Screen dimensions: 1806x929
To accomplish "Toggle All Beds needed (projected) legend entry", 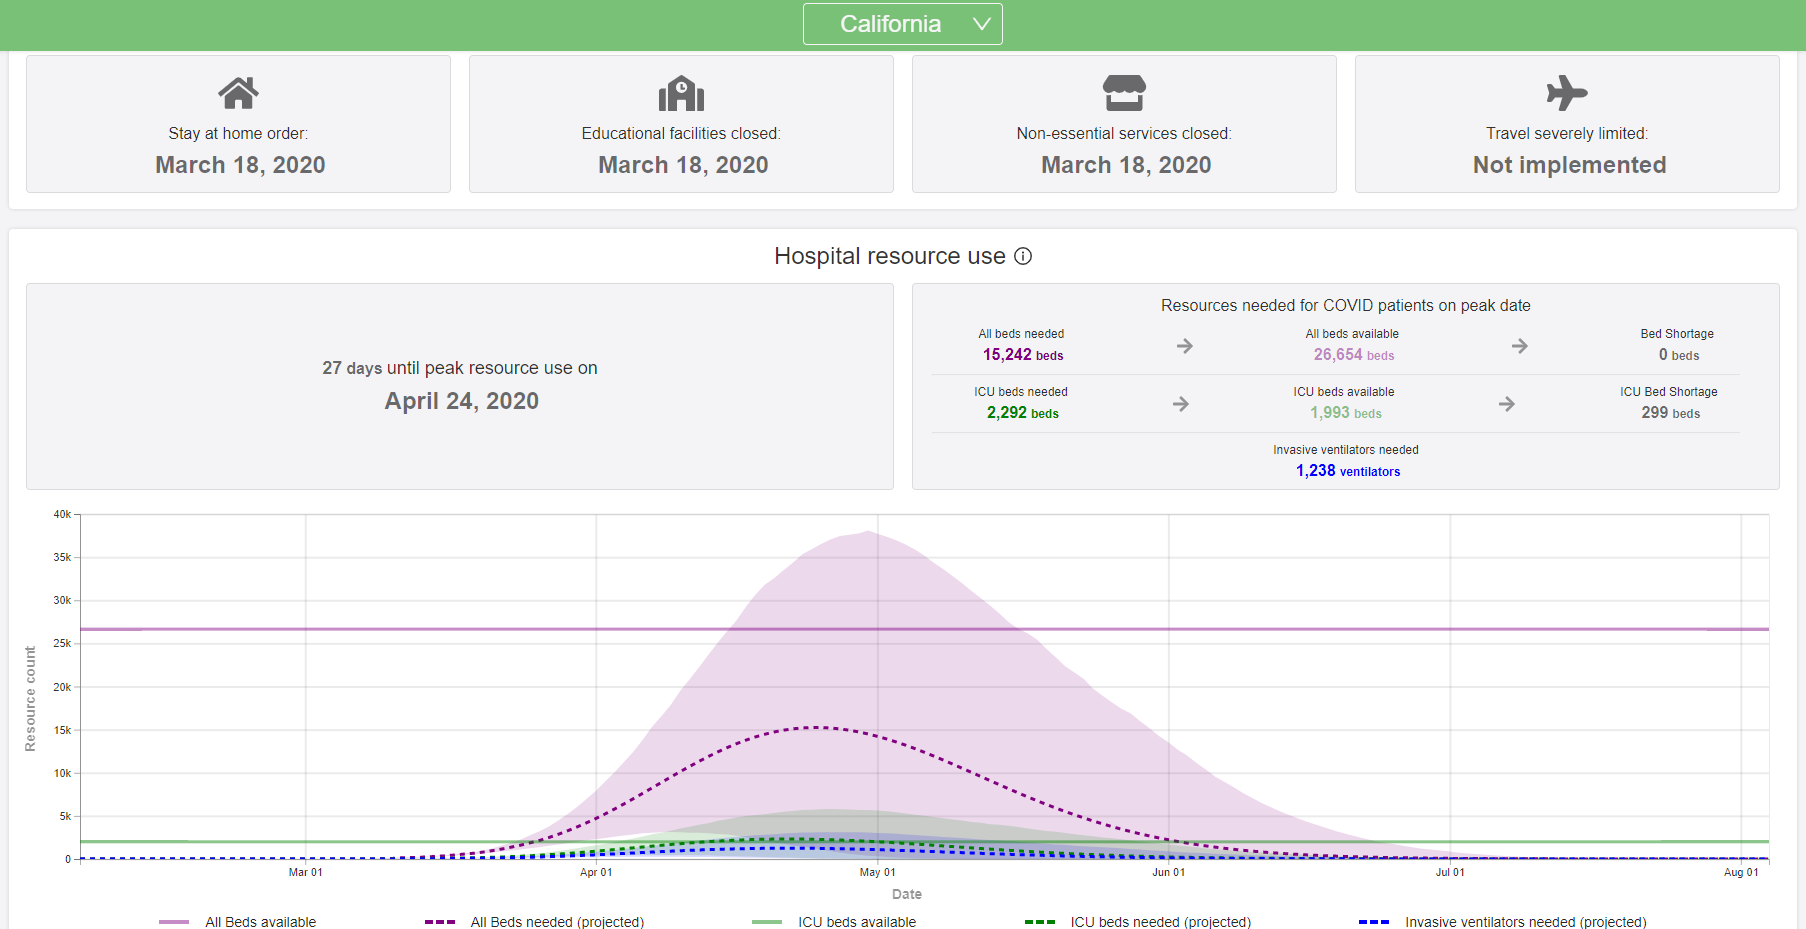I will (x=534, y=922).
